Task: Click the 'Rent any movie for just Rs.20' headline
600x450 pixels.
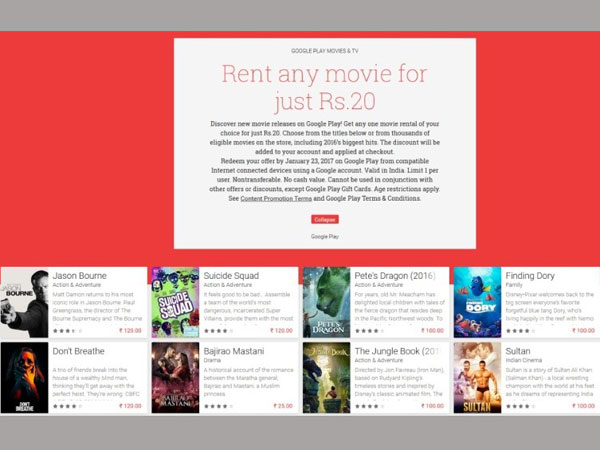Action: point(324,88)
